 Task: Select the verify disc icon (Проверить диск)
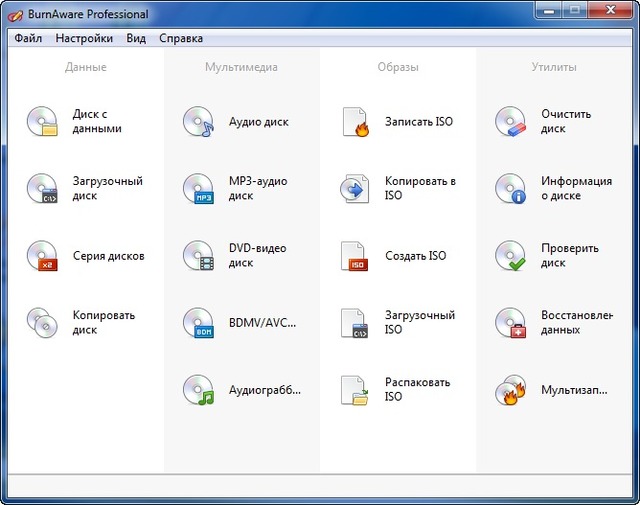pyautogui.click(x=510, y=256)
